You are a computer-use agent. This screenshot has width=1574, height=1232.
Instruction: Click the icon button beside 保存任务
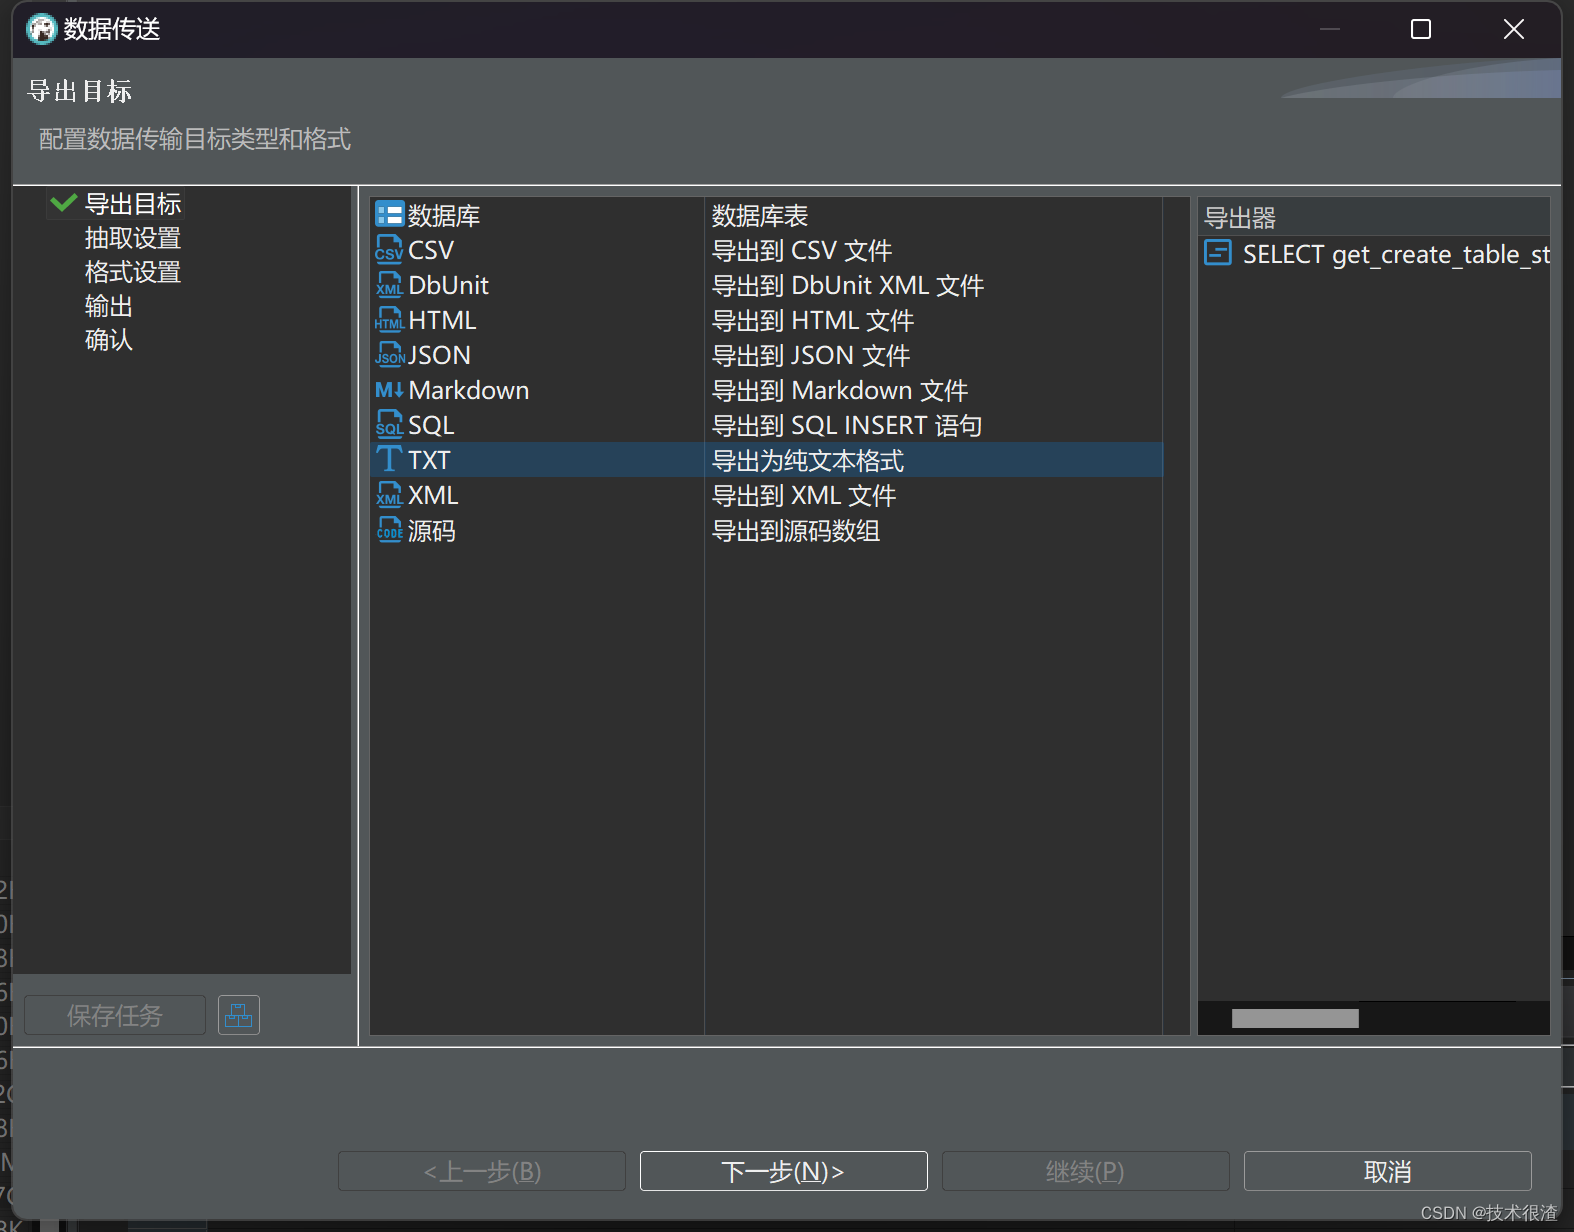click(239, 1015)
